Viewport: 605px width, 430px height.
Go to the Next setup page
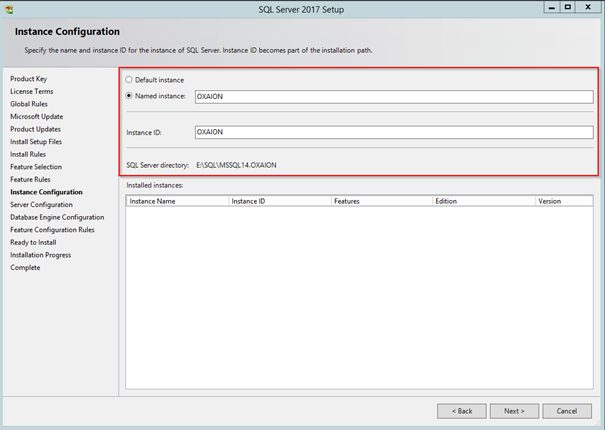click(514, 411)
